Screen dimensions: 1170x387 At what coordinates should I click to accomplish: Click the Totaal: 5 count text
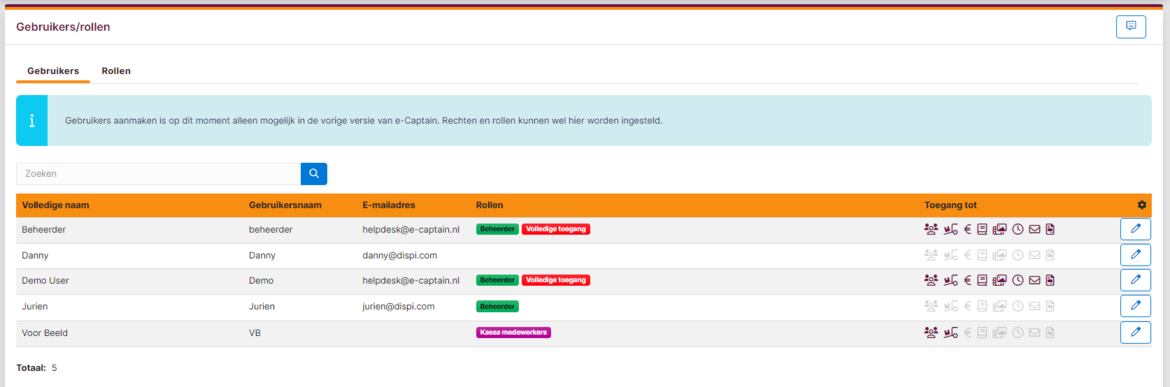click(37, 368)
